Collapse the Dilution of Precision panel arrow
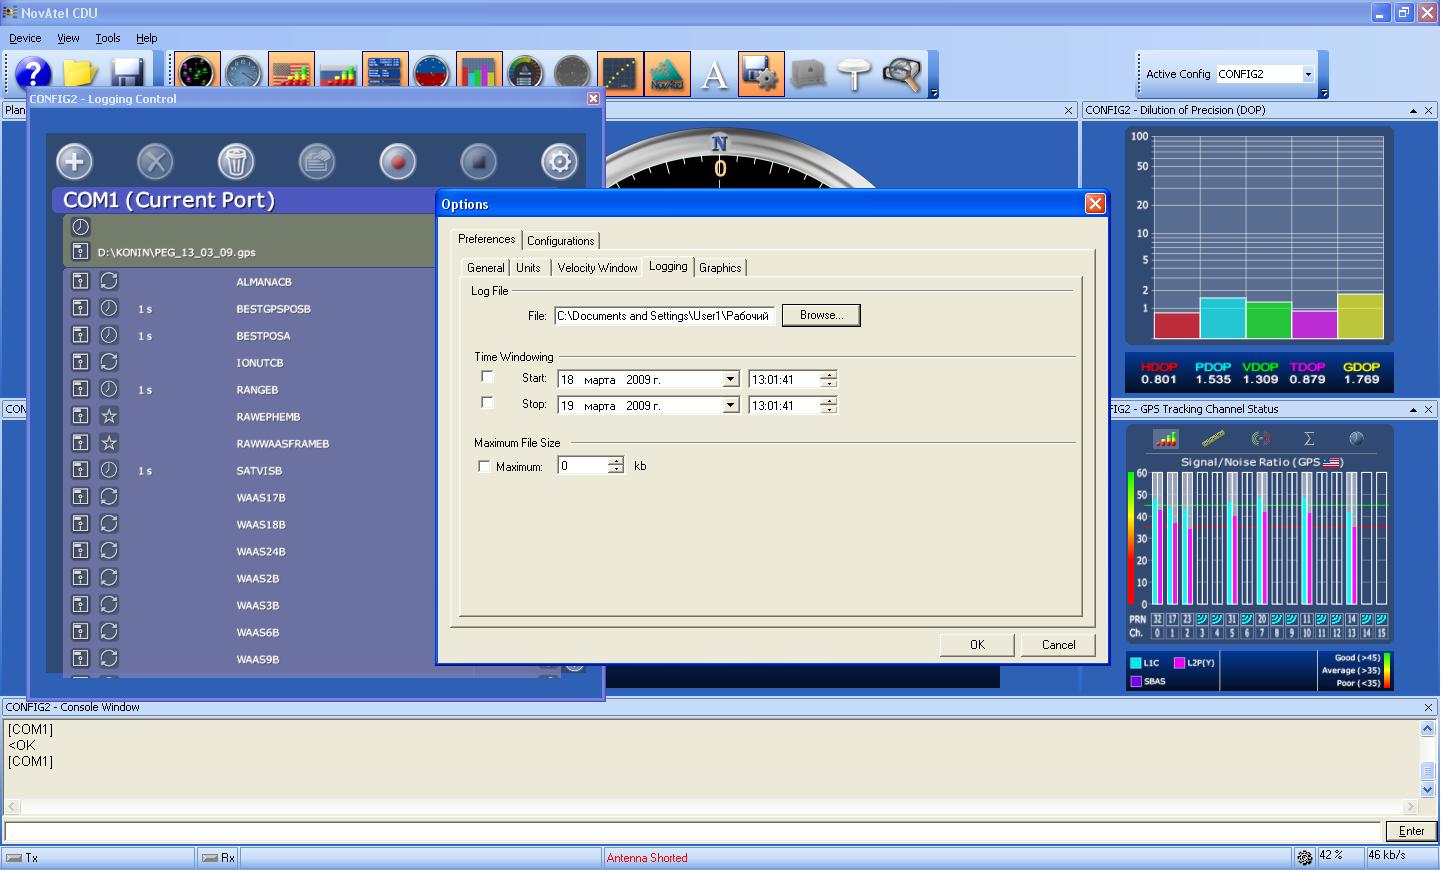The width and height of the screenshot is (1442, 870). (x=1413, y=111)
